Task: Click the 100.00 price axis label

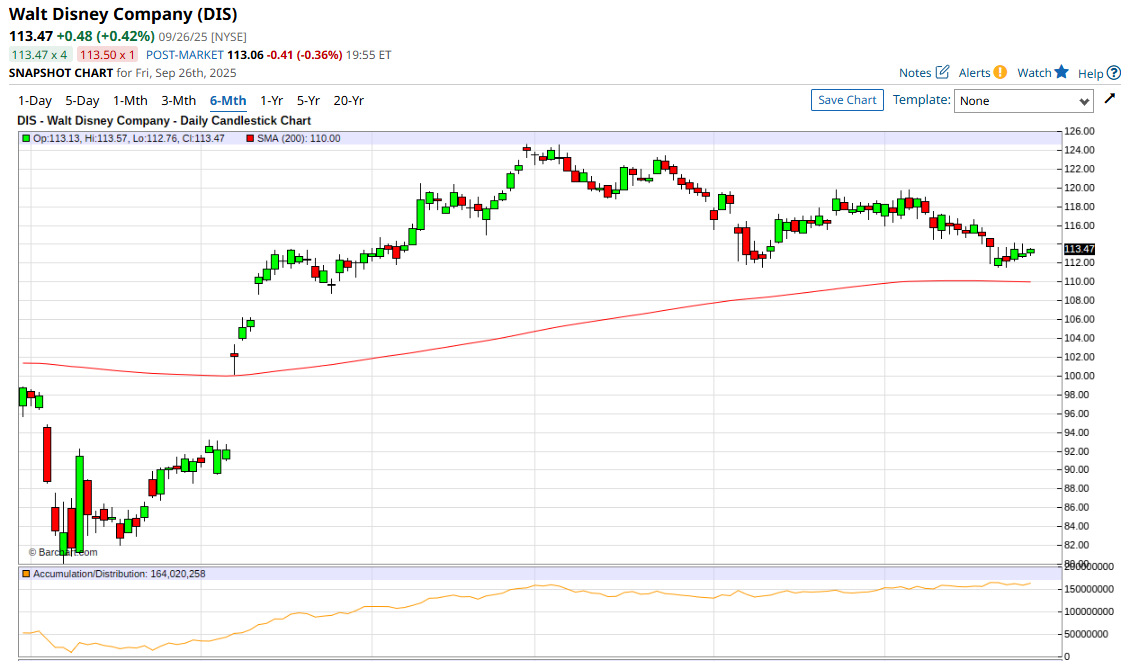Action: click(1079, 376)
